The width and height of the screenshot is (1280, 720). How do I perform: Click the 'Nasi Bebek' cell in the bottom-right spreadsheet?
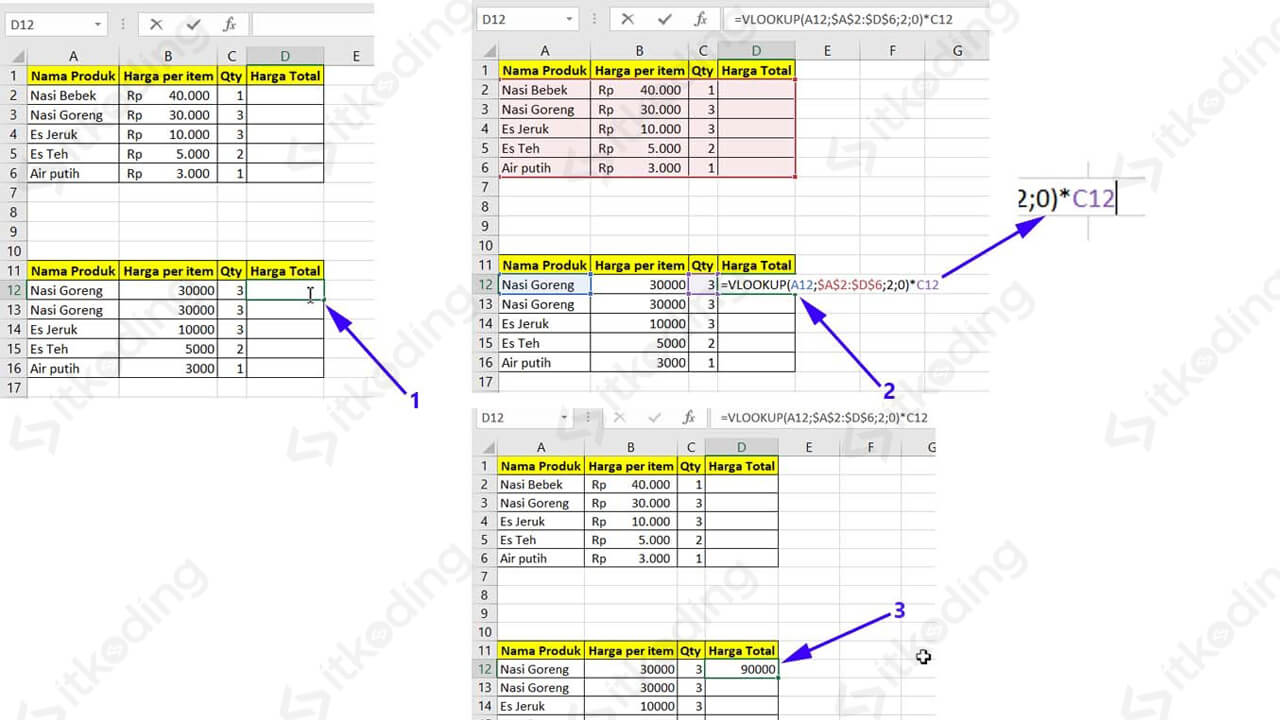coord(540,485)
